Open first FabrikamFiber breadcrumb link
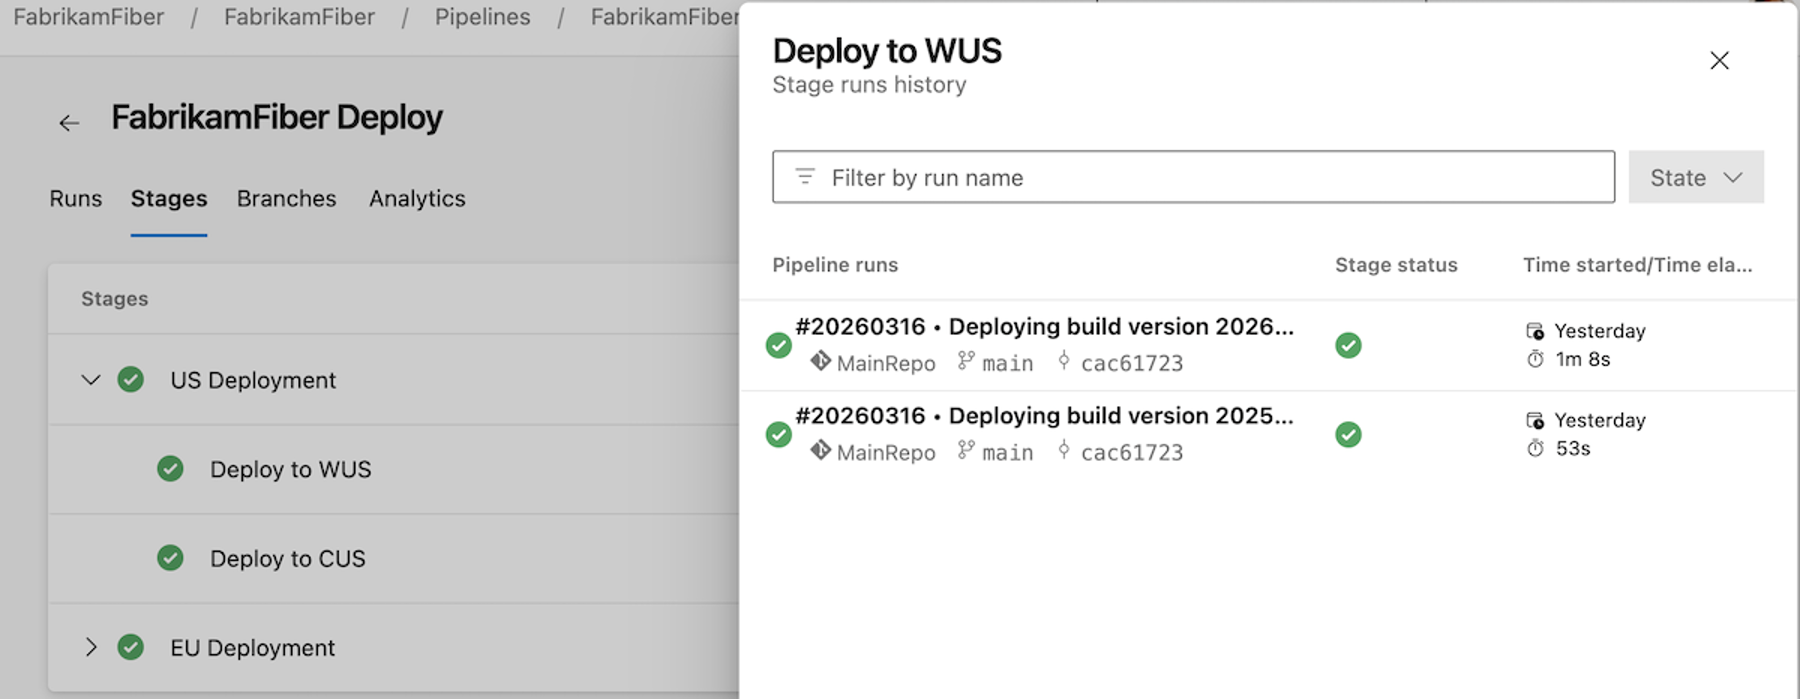 pos(89,17)
